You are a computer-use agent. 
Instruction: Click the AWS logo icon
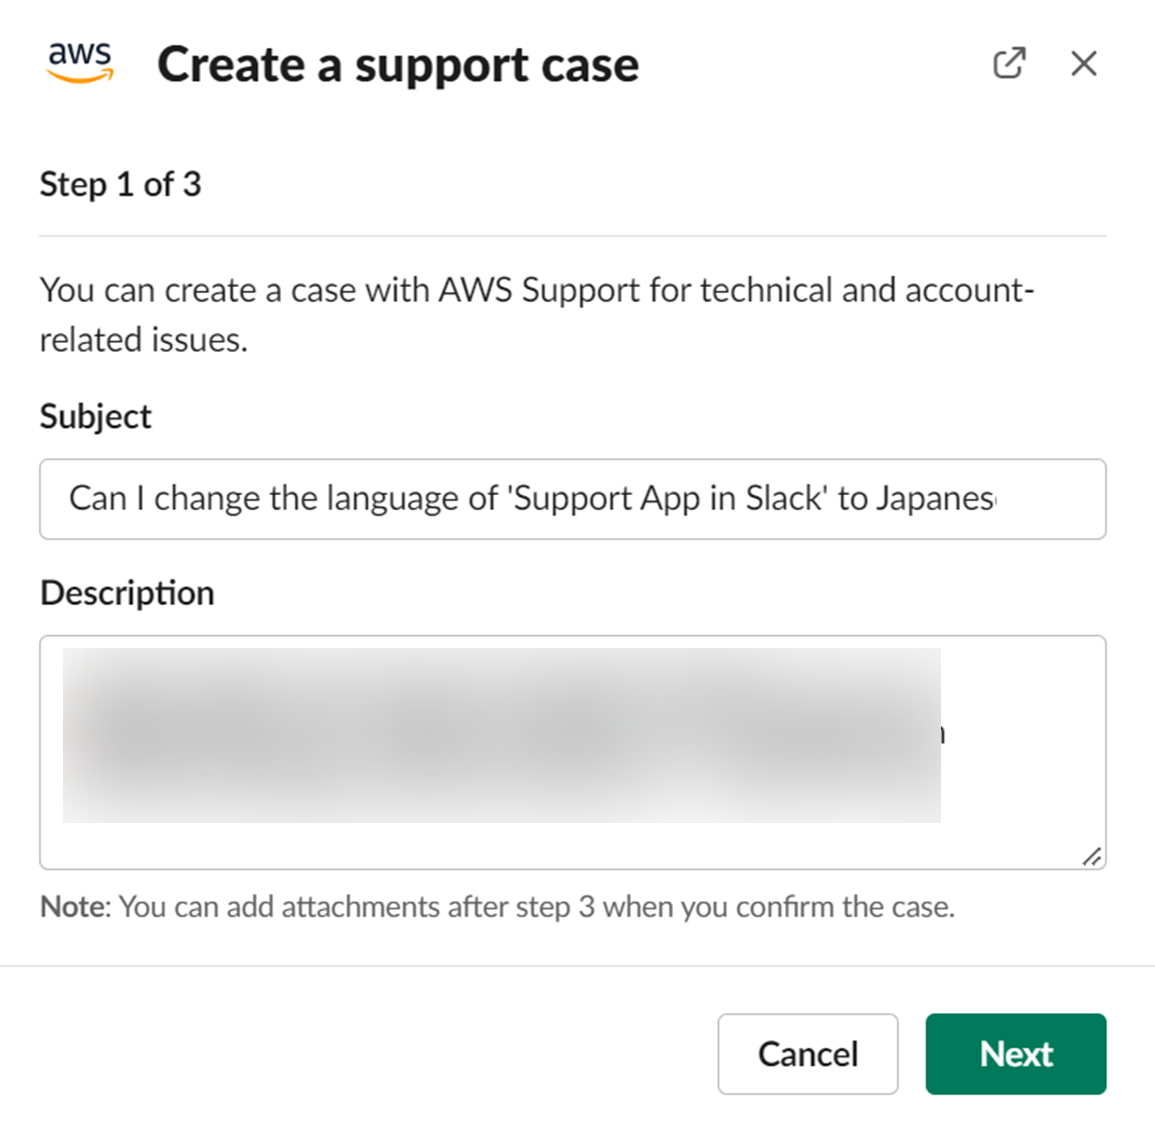coord(81,63)
